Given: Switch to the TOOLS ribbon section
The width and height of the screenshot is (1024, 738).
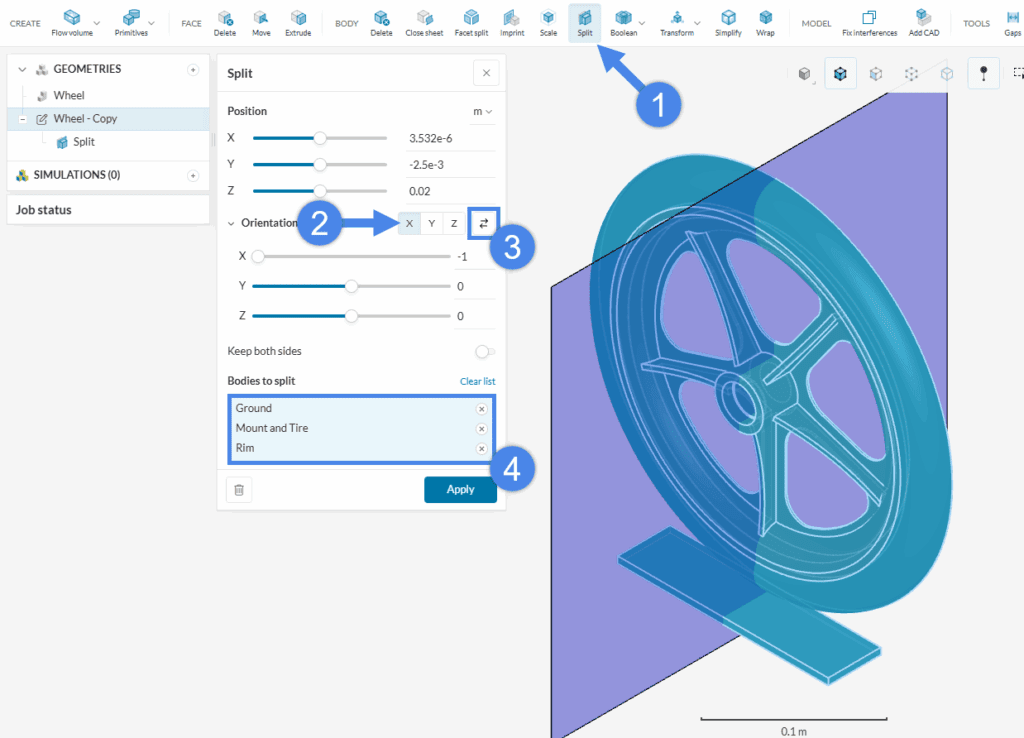Looking at the screenshot, I should 976,22.
